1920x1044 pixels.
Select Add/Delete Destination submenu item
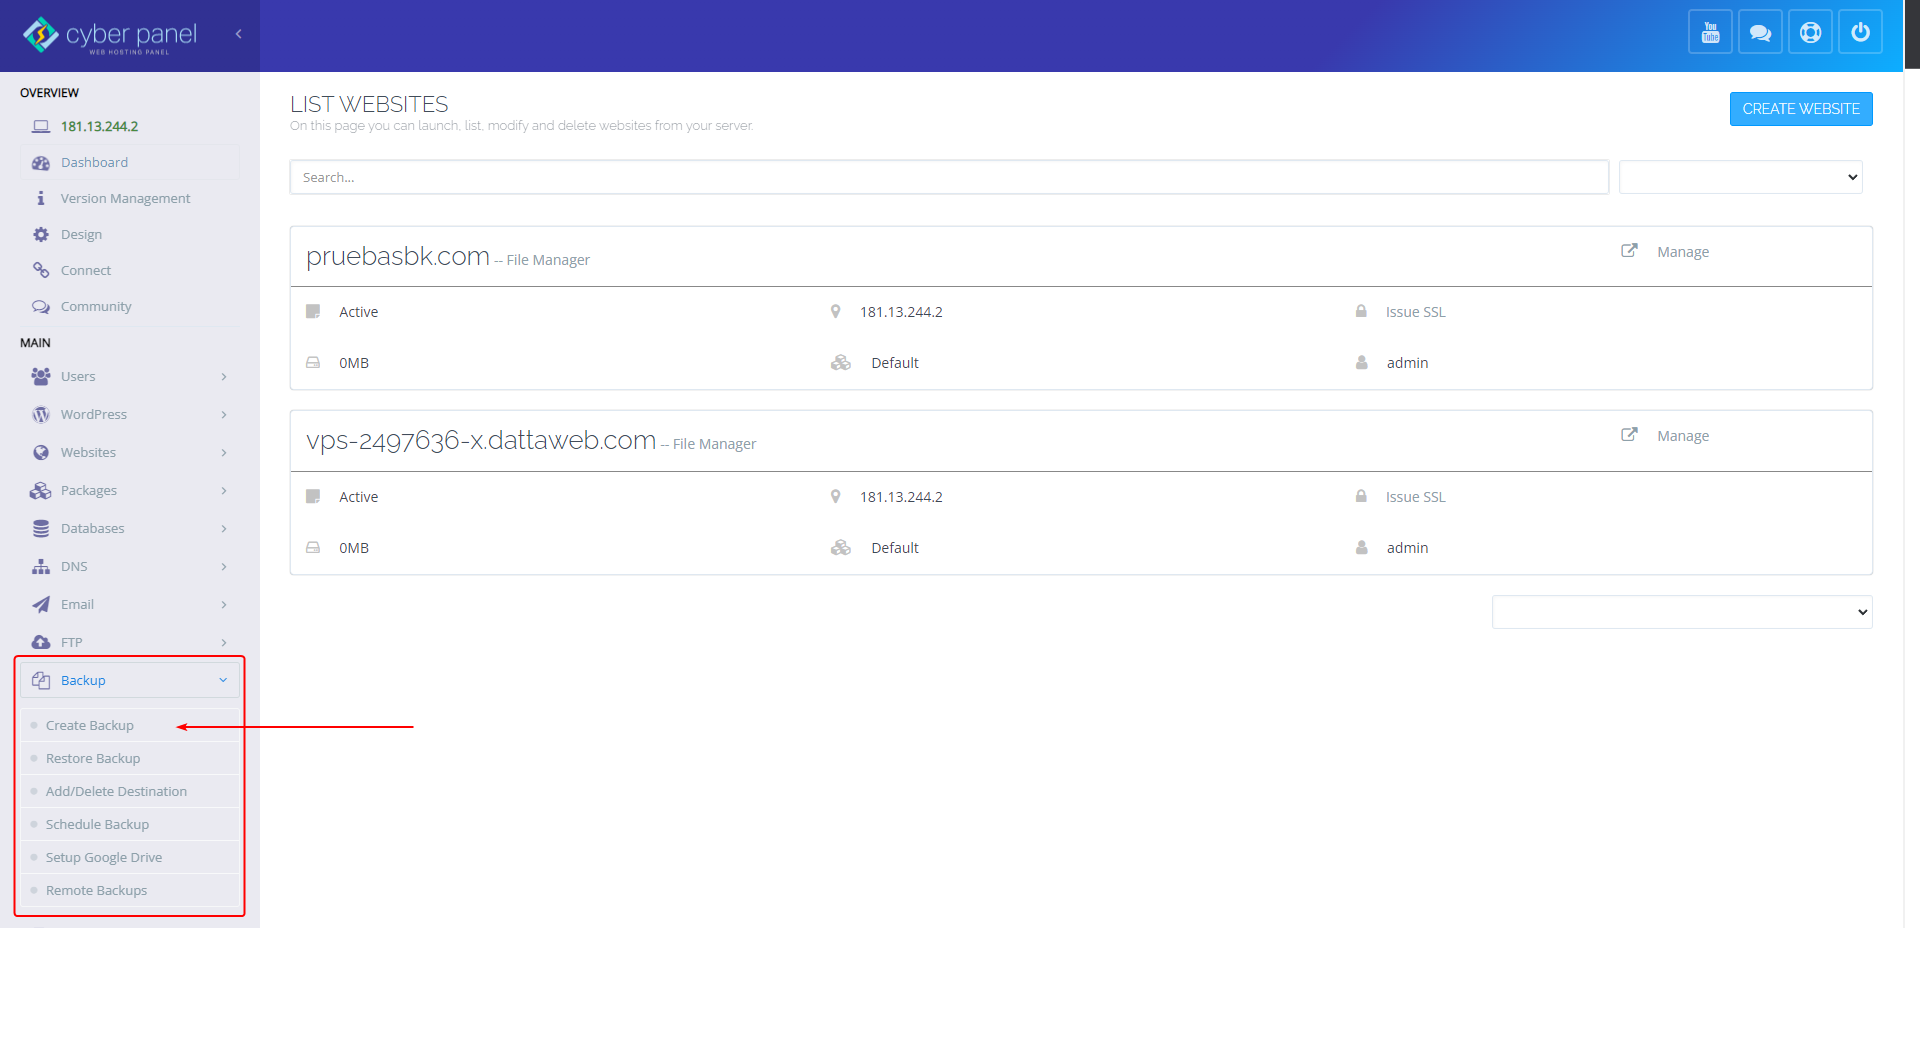(x=116, y=792)
